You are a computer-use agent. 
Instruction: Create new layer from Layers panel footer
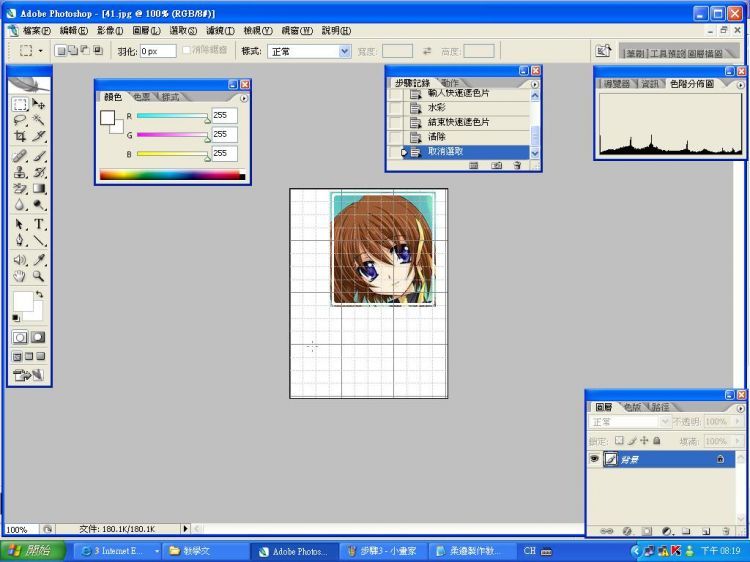[x=705, y=531]
